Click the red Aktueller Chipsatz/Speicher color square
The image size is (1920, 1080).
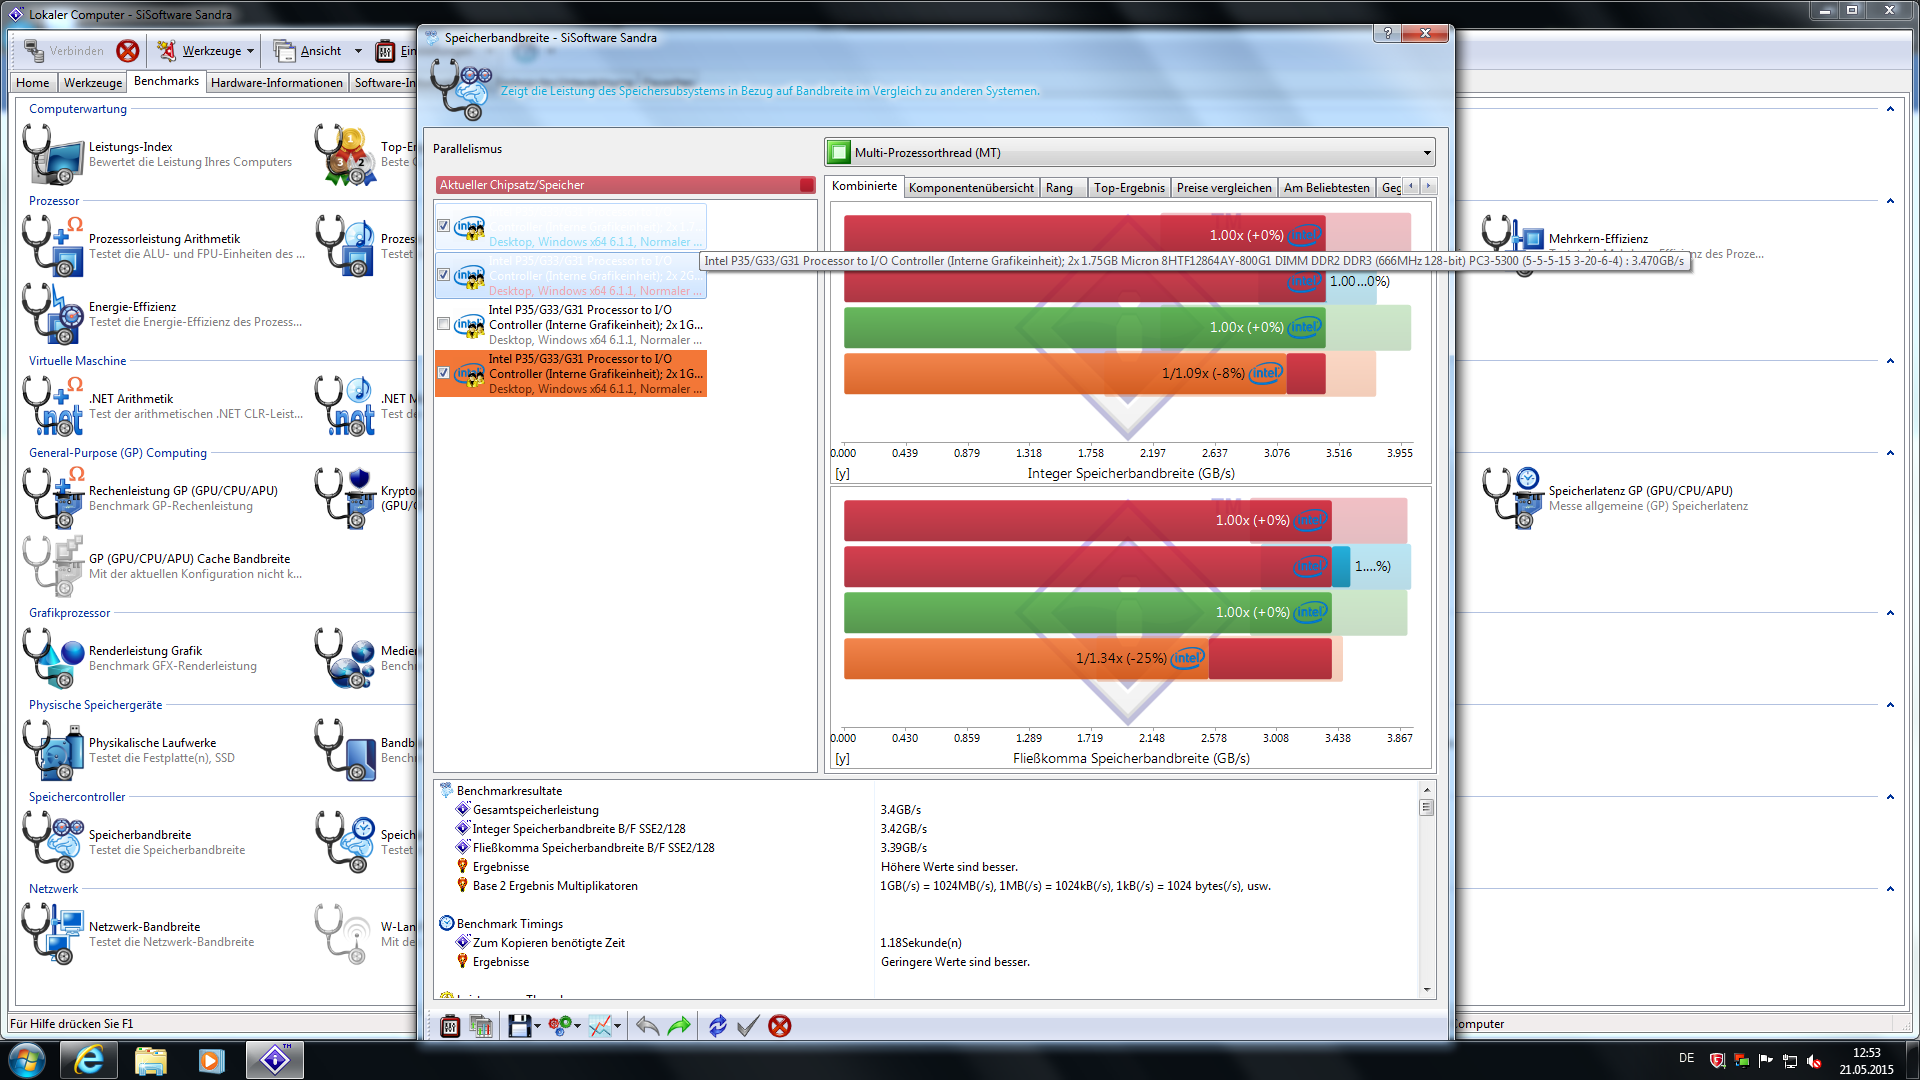pyautogui.click(x=806, y=185)
